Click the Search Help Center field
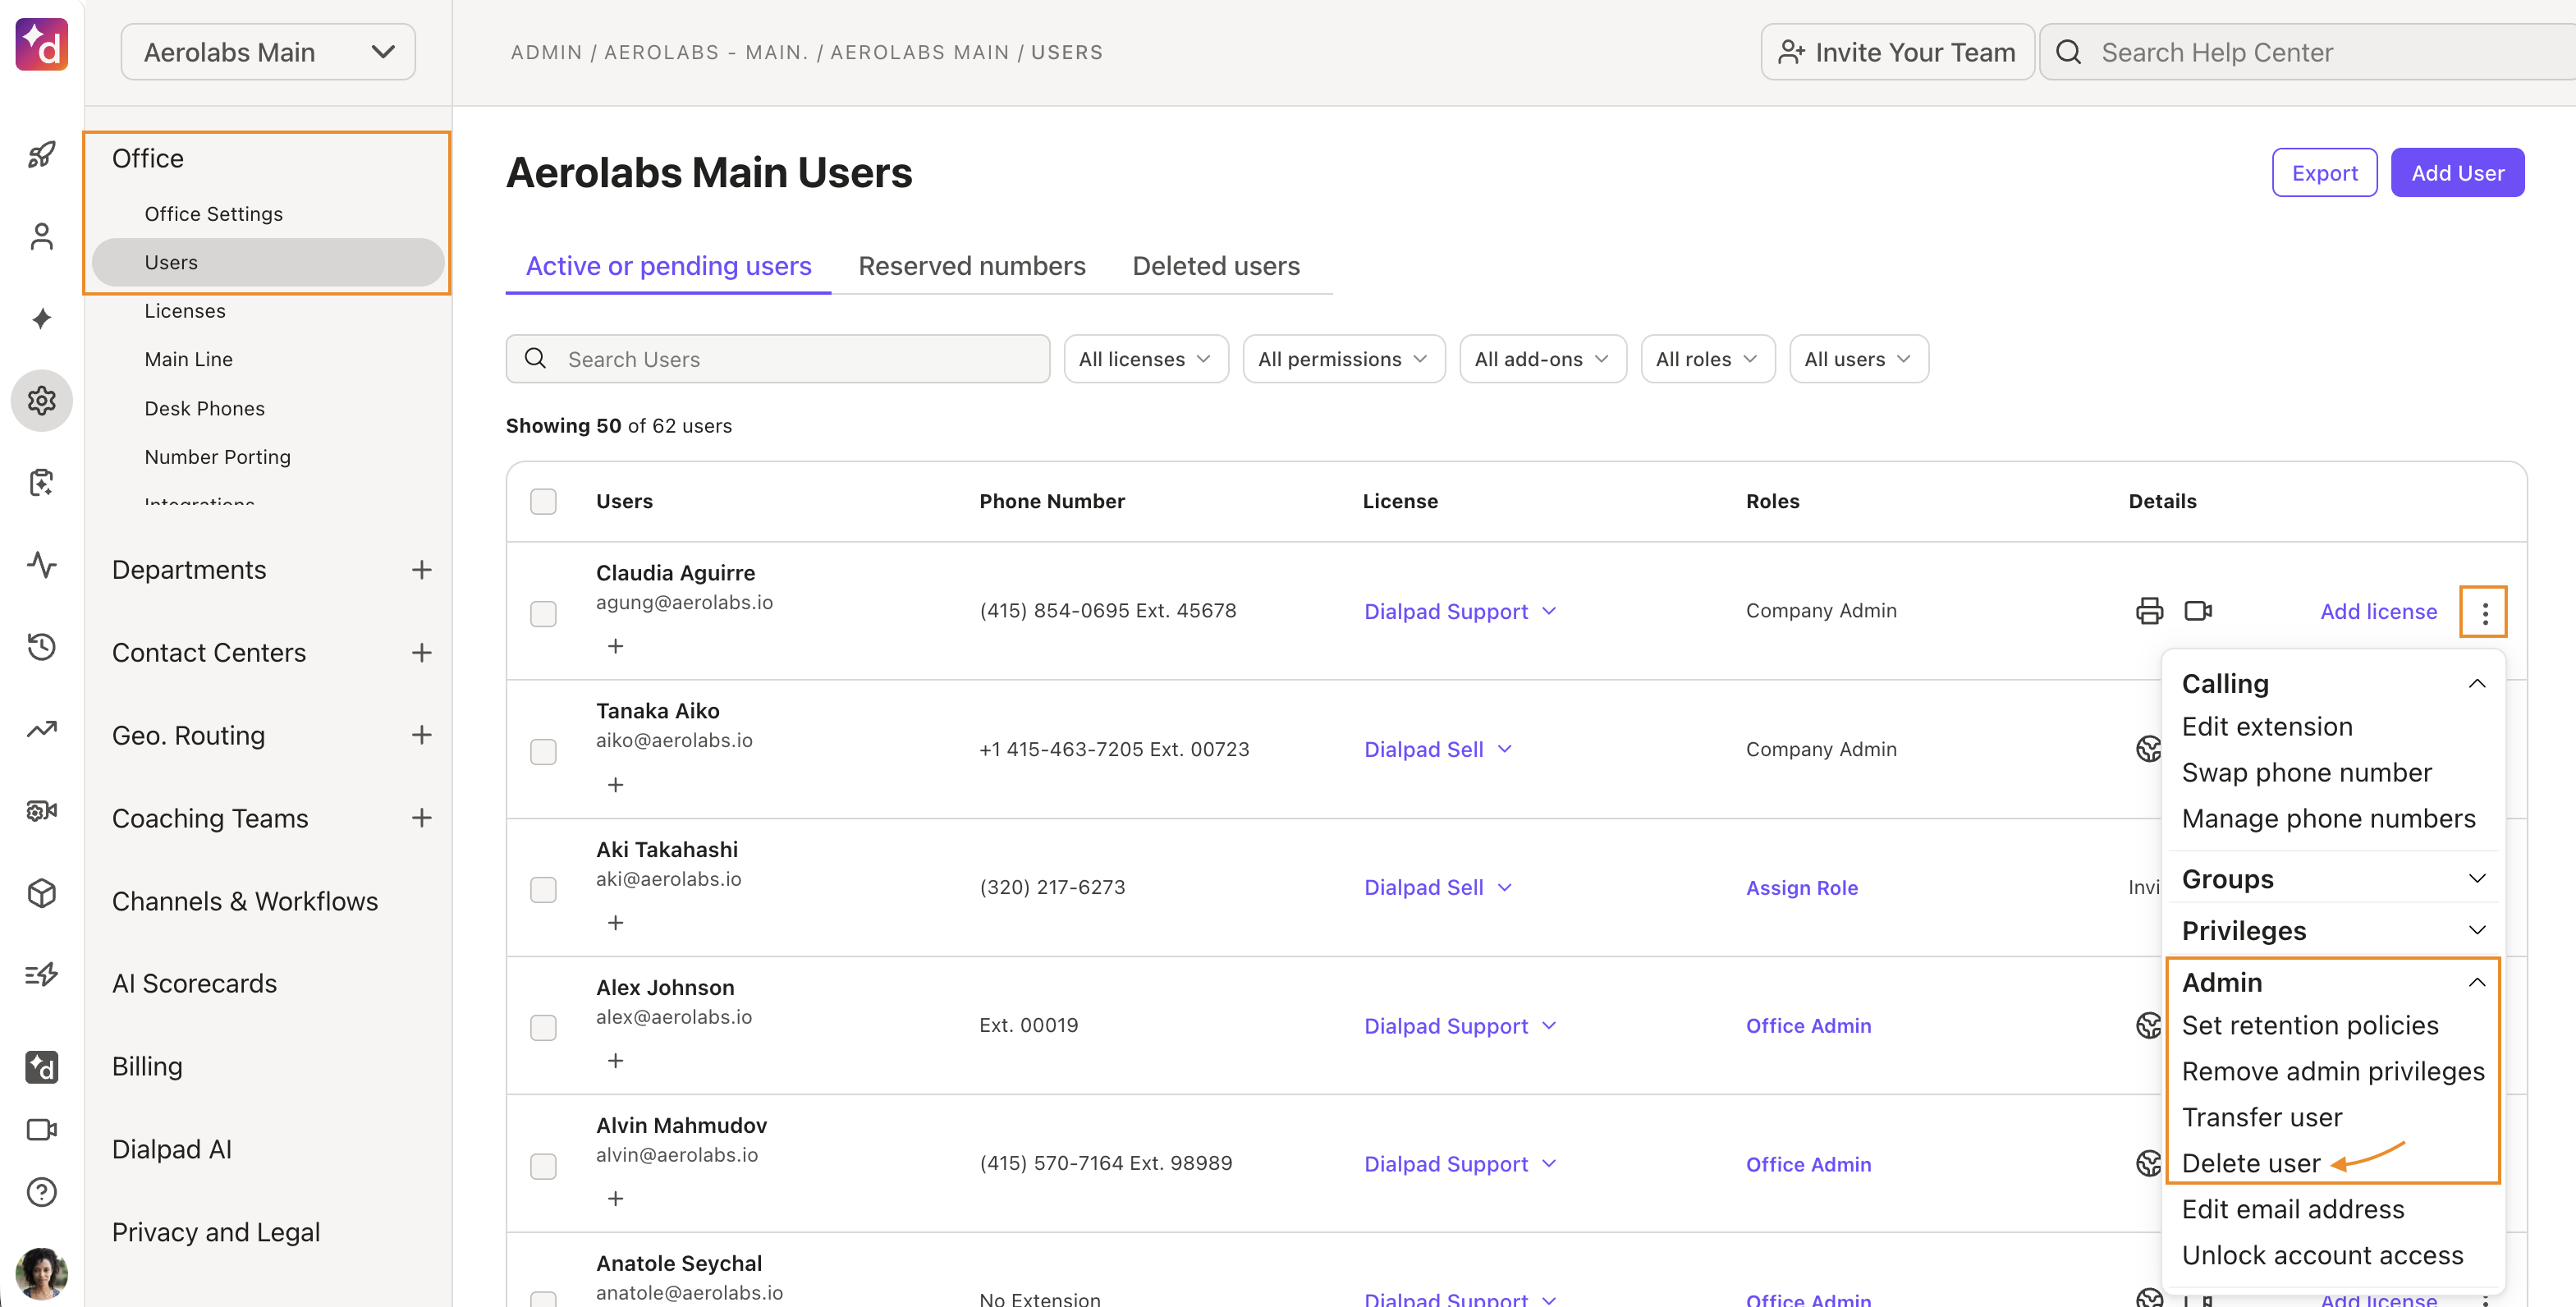 tap(2307, 52)
